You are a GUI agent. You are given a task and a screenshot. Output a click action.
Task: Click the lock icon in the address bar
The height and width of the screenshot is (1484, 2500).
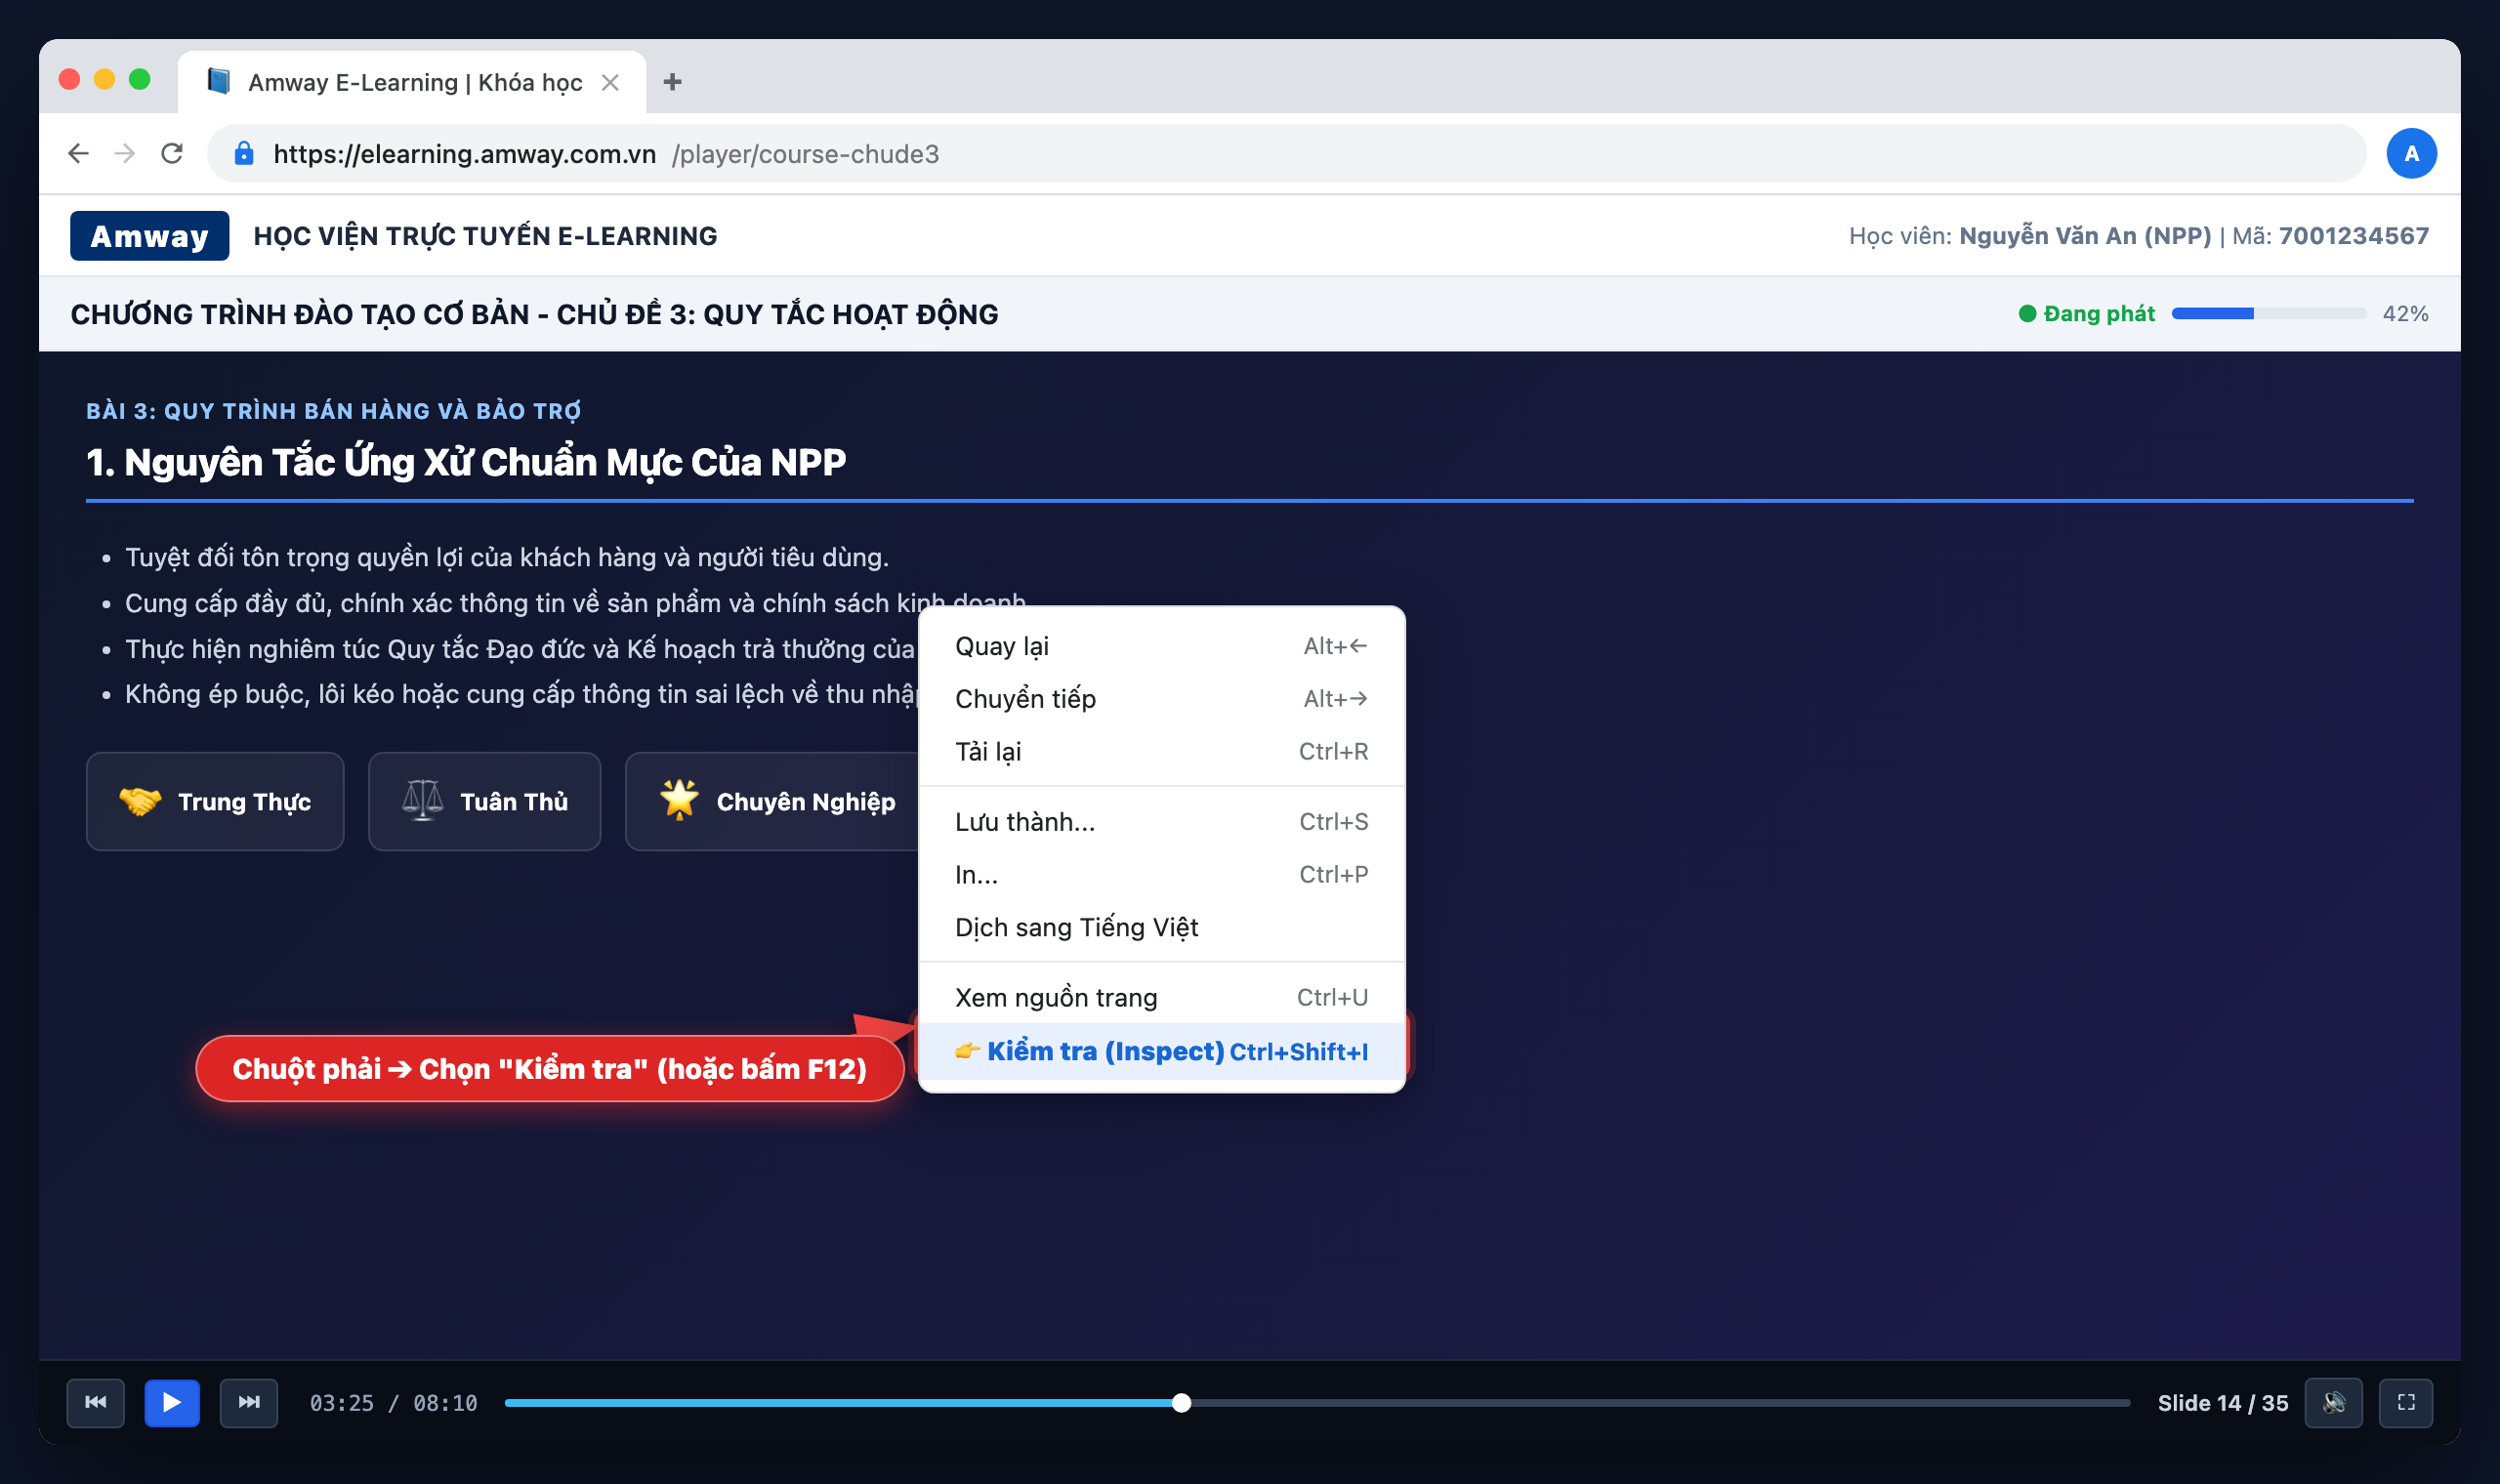[x=243, y=153]
